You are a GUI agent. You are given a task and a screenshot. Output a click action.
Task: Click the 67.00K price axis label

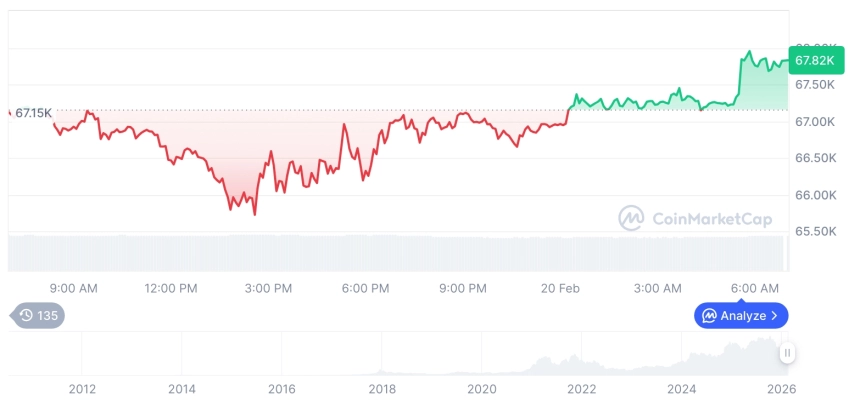click(815, 121)
